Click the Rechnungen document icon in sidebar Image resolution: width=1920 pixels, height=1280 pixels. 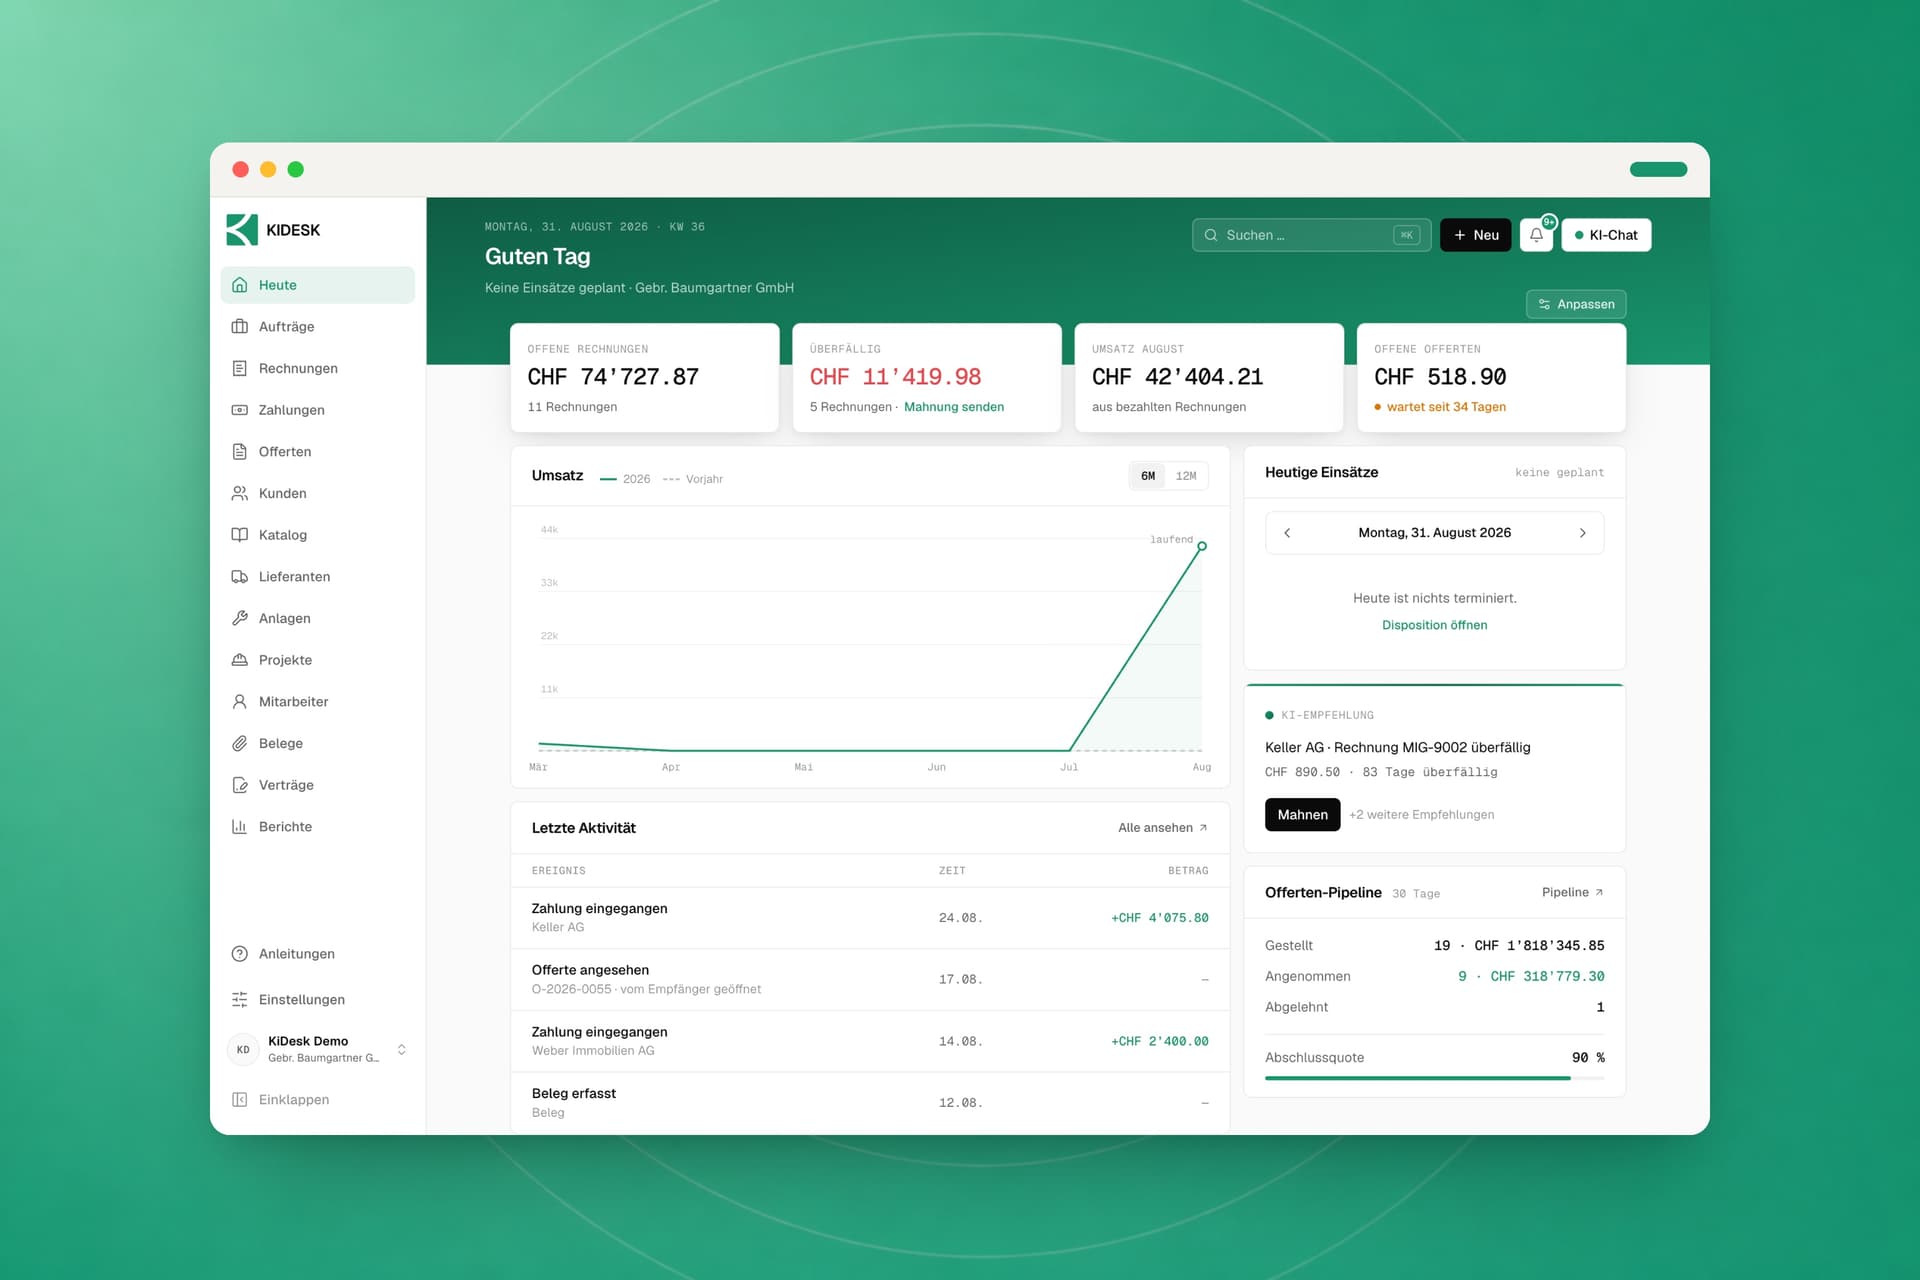[x=239, y=368]
